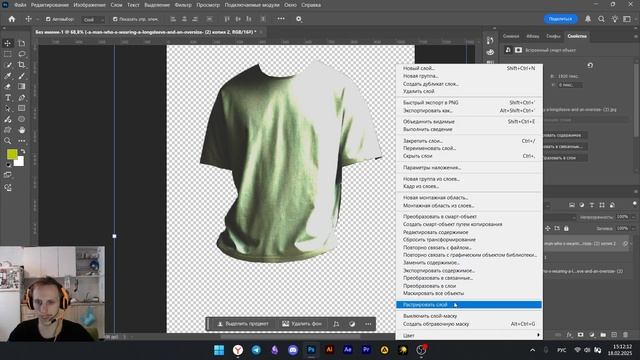The width and height of the screenshot is (640, 360).
Task: Open the Слой auto-select dropdown
Action: click(93, 19)
